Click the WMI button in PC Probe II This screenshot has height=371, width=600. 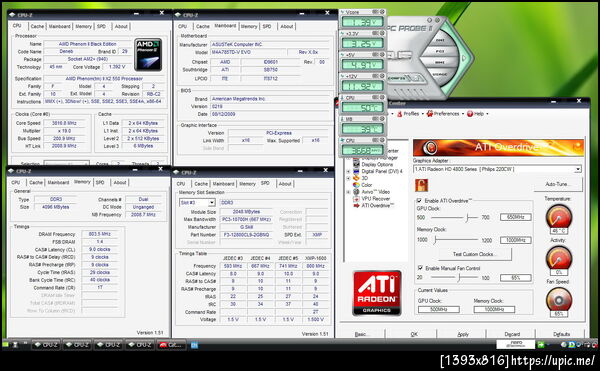[440, 62]
